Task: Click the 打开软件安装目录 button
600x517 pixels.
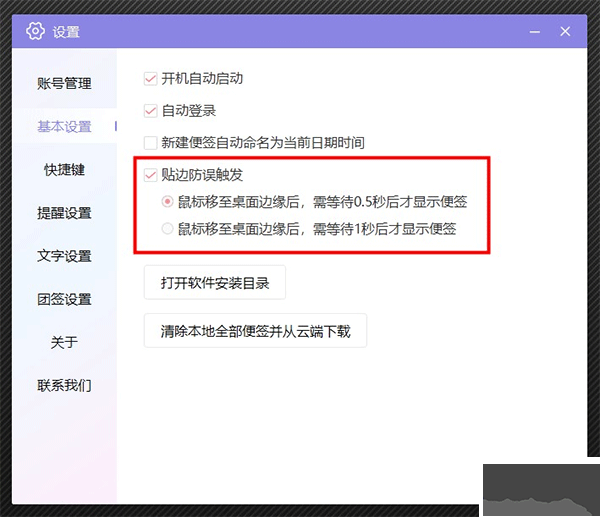Action: pyautogui.click(x=215, y=283)
